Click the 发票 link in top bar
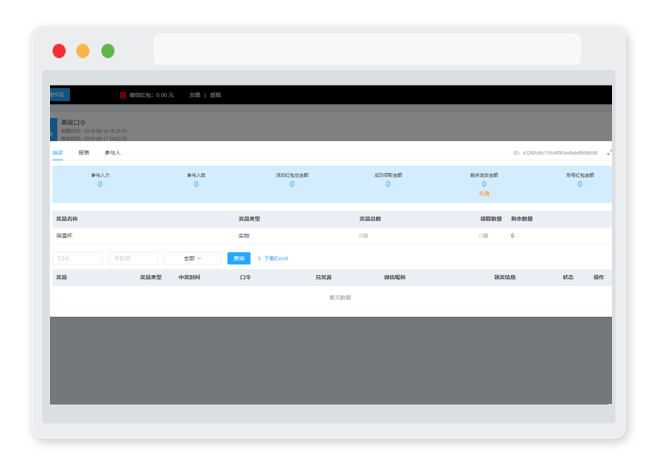Image resolution: width=660 pixels, height=460 pixels. (194, 95)
